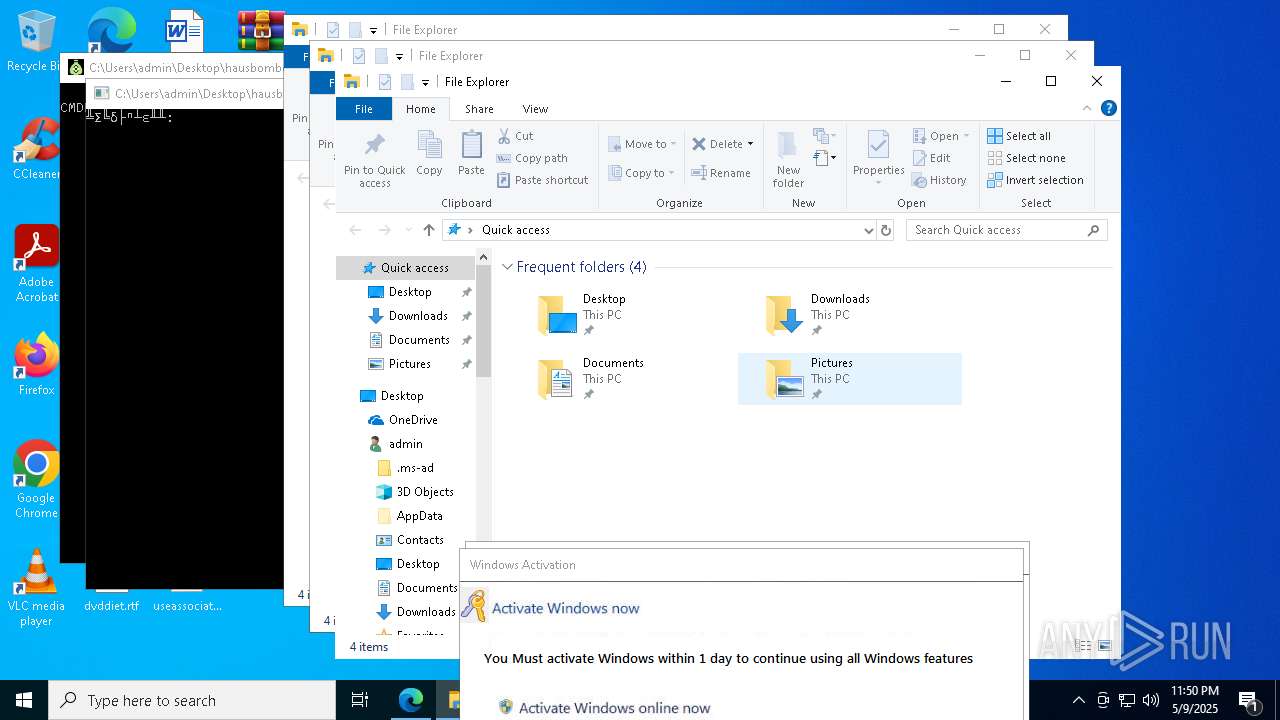Open the File tab
This screenshot has width=1280, height=720.
coord(364,109)
